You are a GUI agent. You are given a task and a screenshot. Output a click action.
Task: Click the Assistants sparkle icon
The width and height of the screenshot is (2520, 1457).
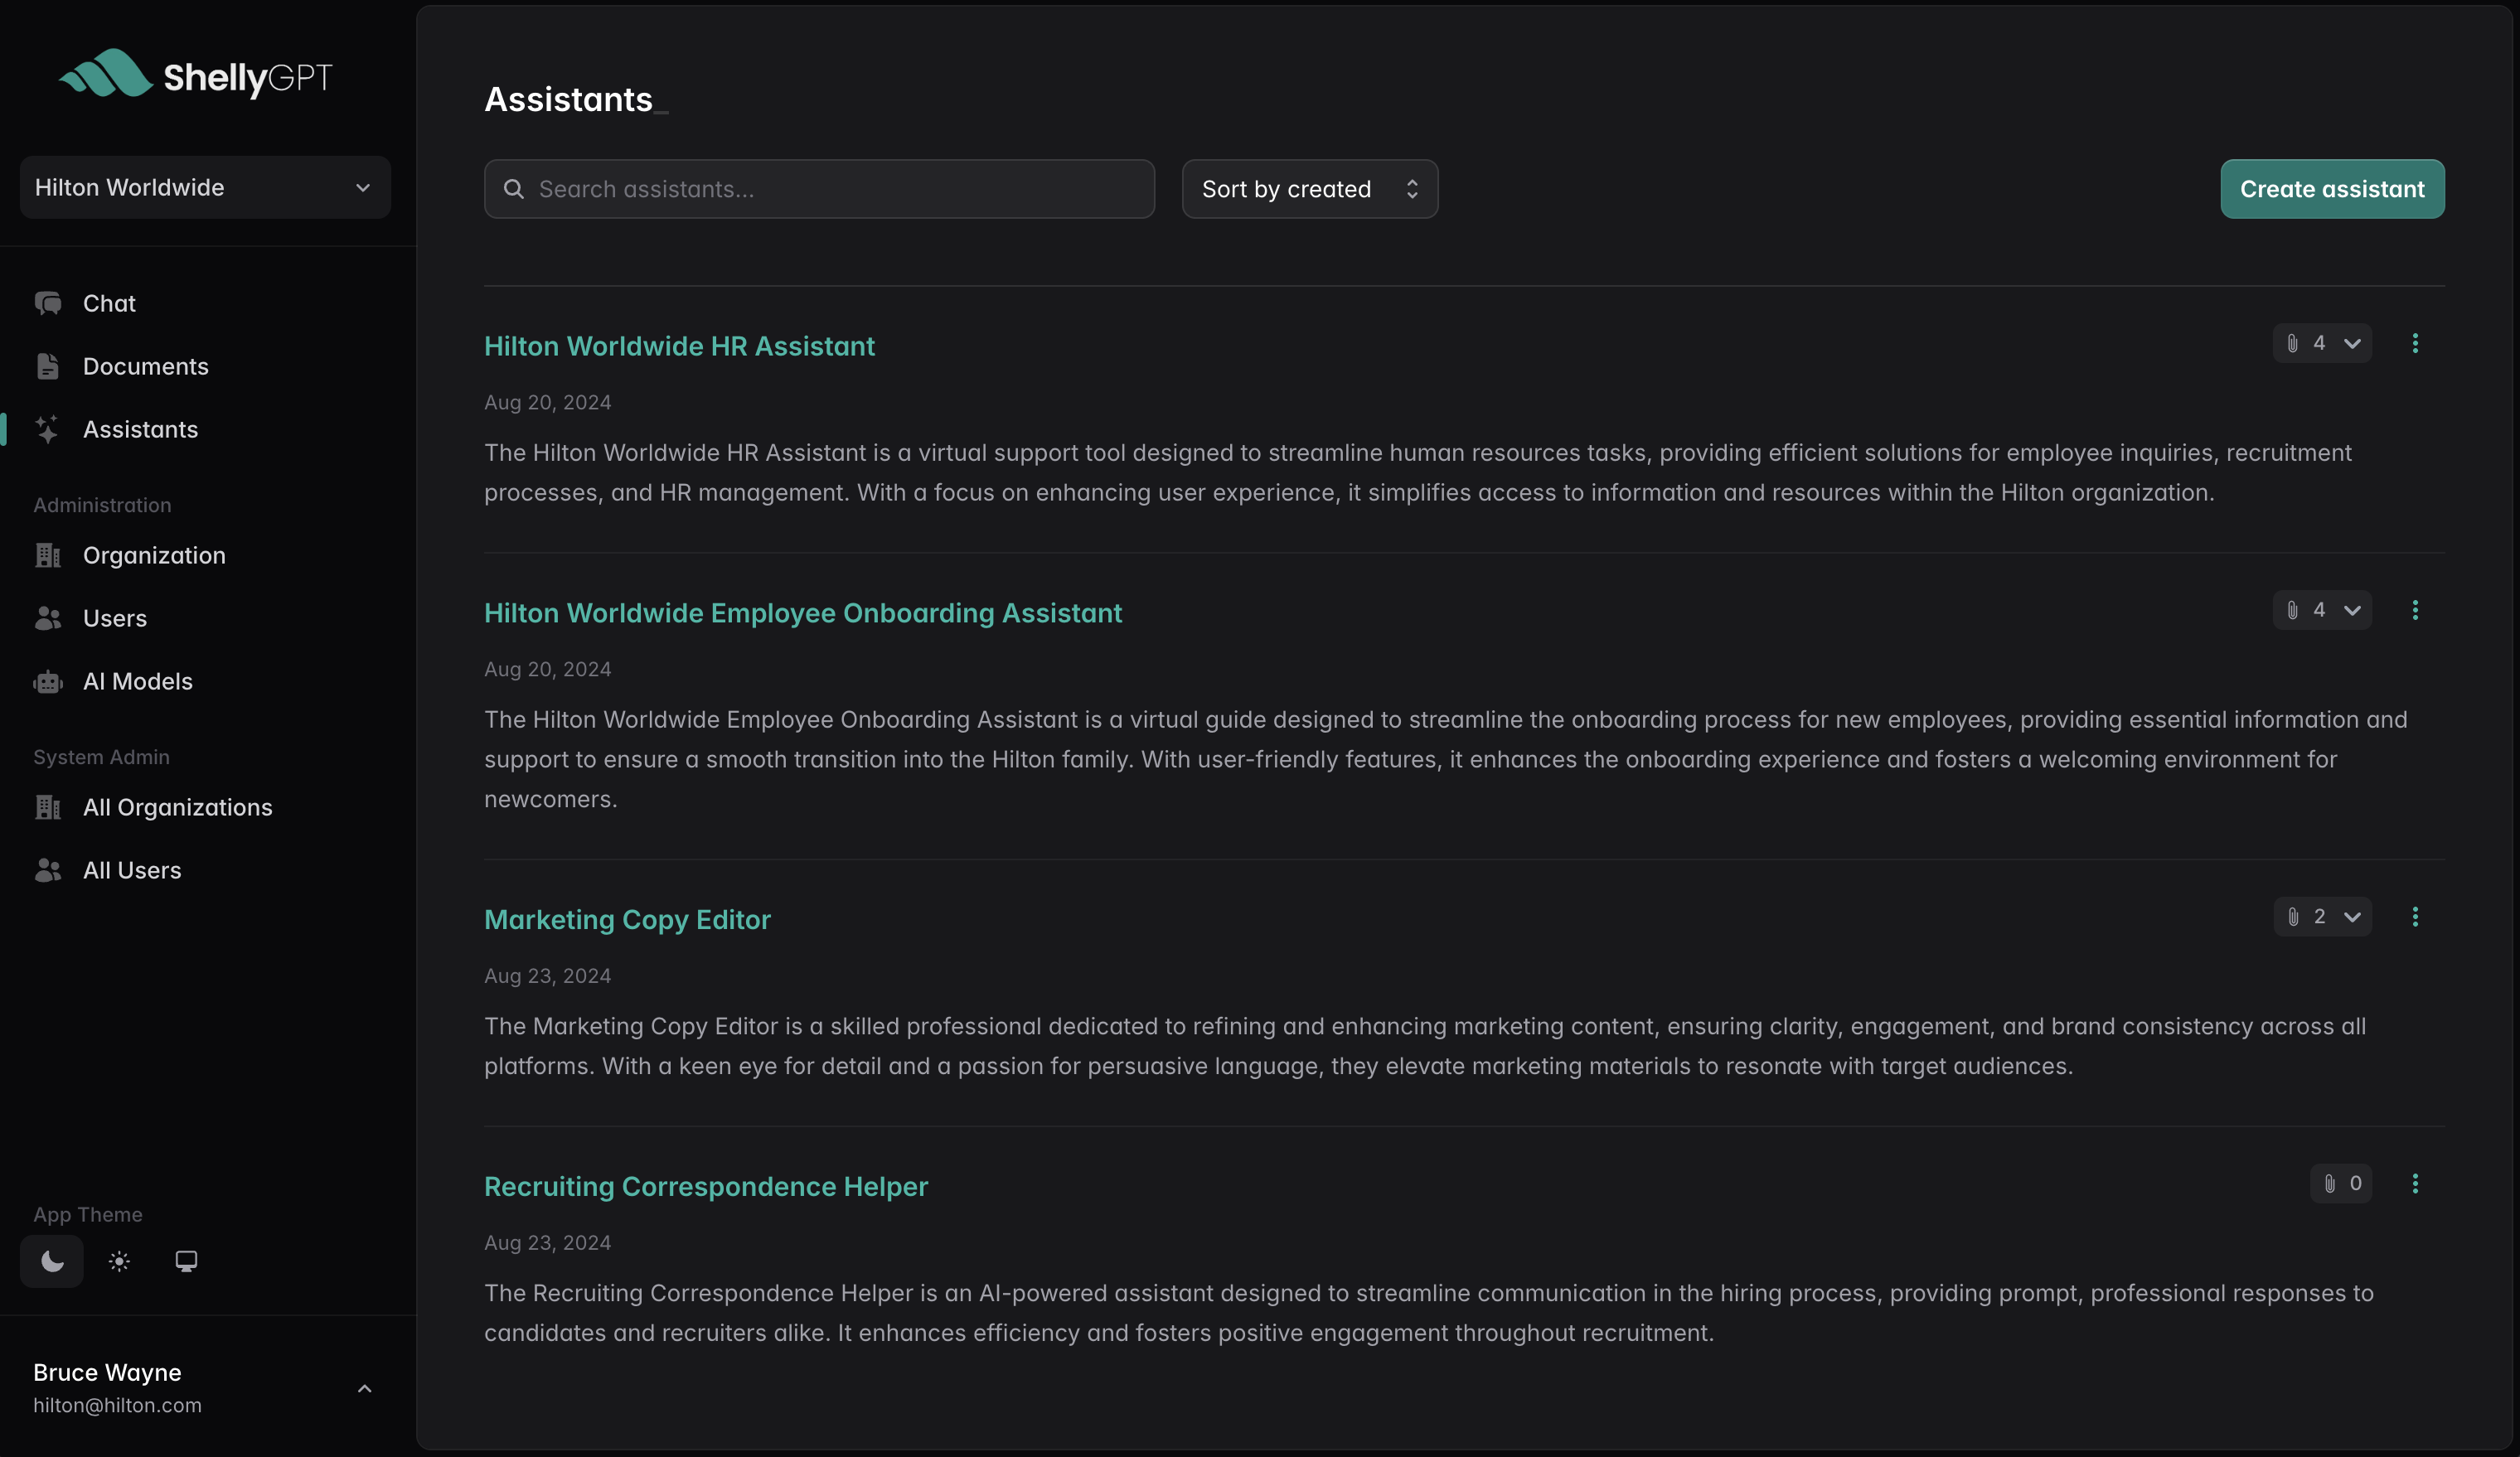(x=49, y=429)
